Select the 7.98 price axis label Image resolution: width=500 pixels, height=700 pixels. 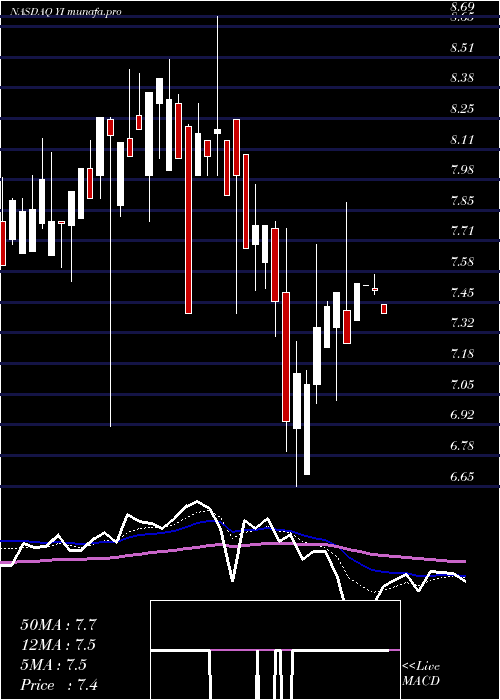[x=462, y=170]
